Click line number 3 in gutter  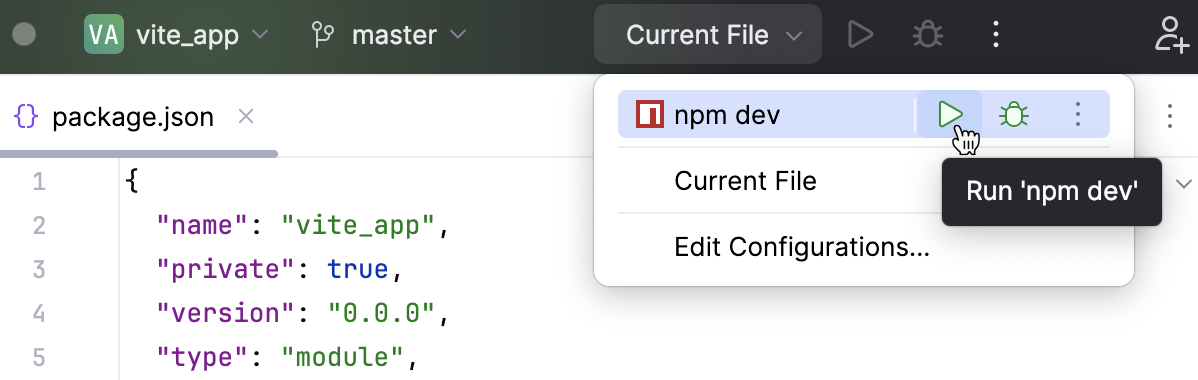(x=40, y=269)
